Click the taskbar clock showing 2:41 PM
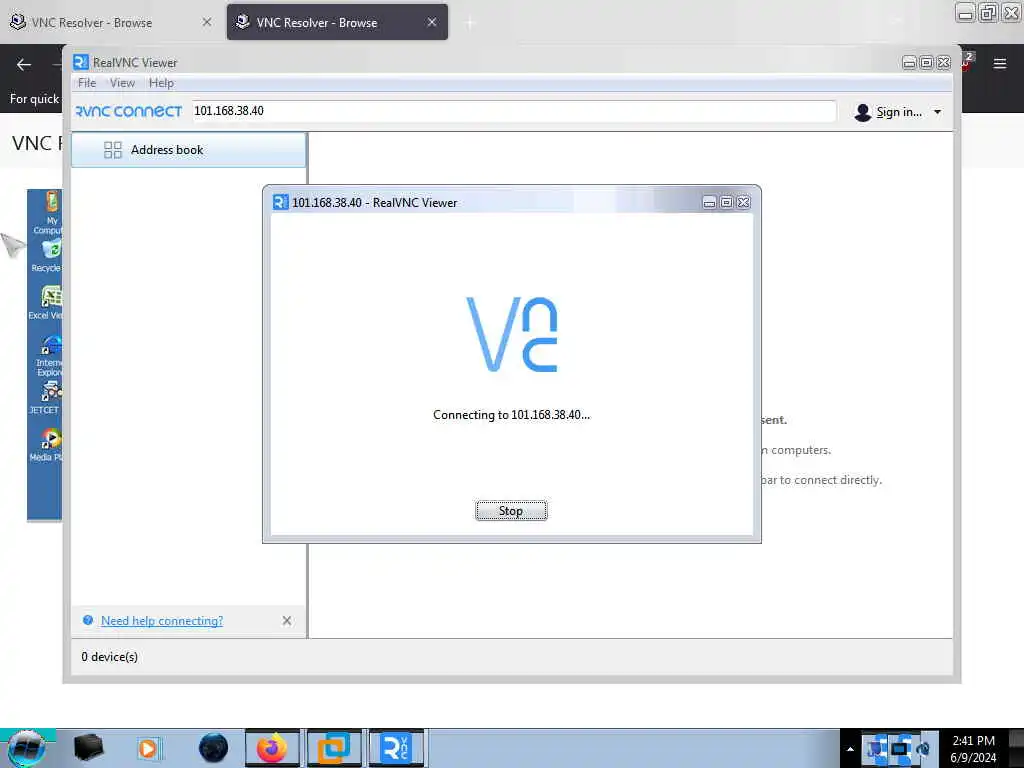1024x768 pixels. coord(973,748)
